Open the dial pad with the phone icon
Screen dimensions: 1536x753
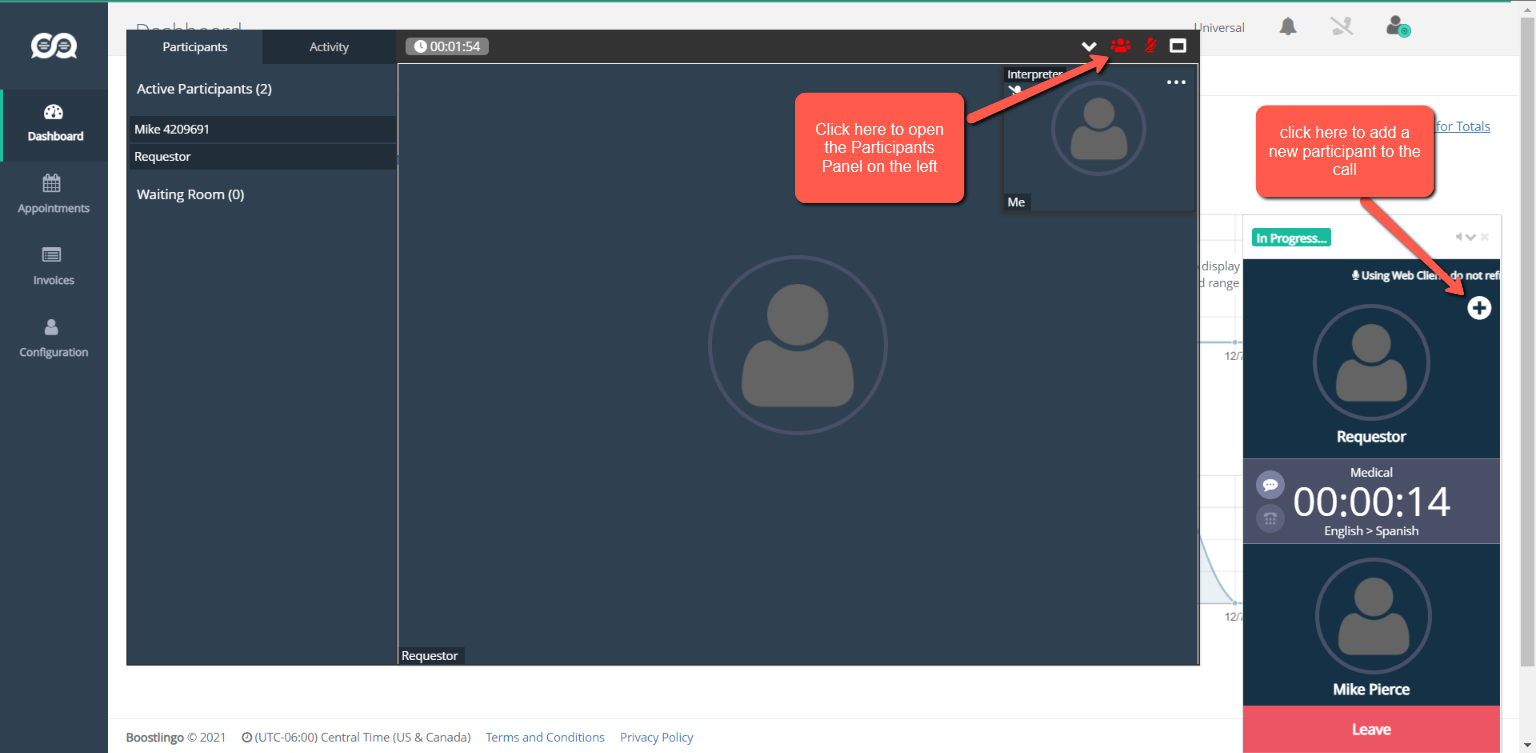tap(1270, 518)
